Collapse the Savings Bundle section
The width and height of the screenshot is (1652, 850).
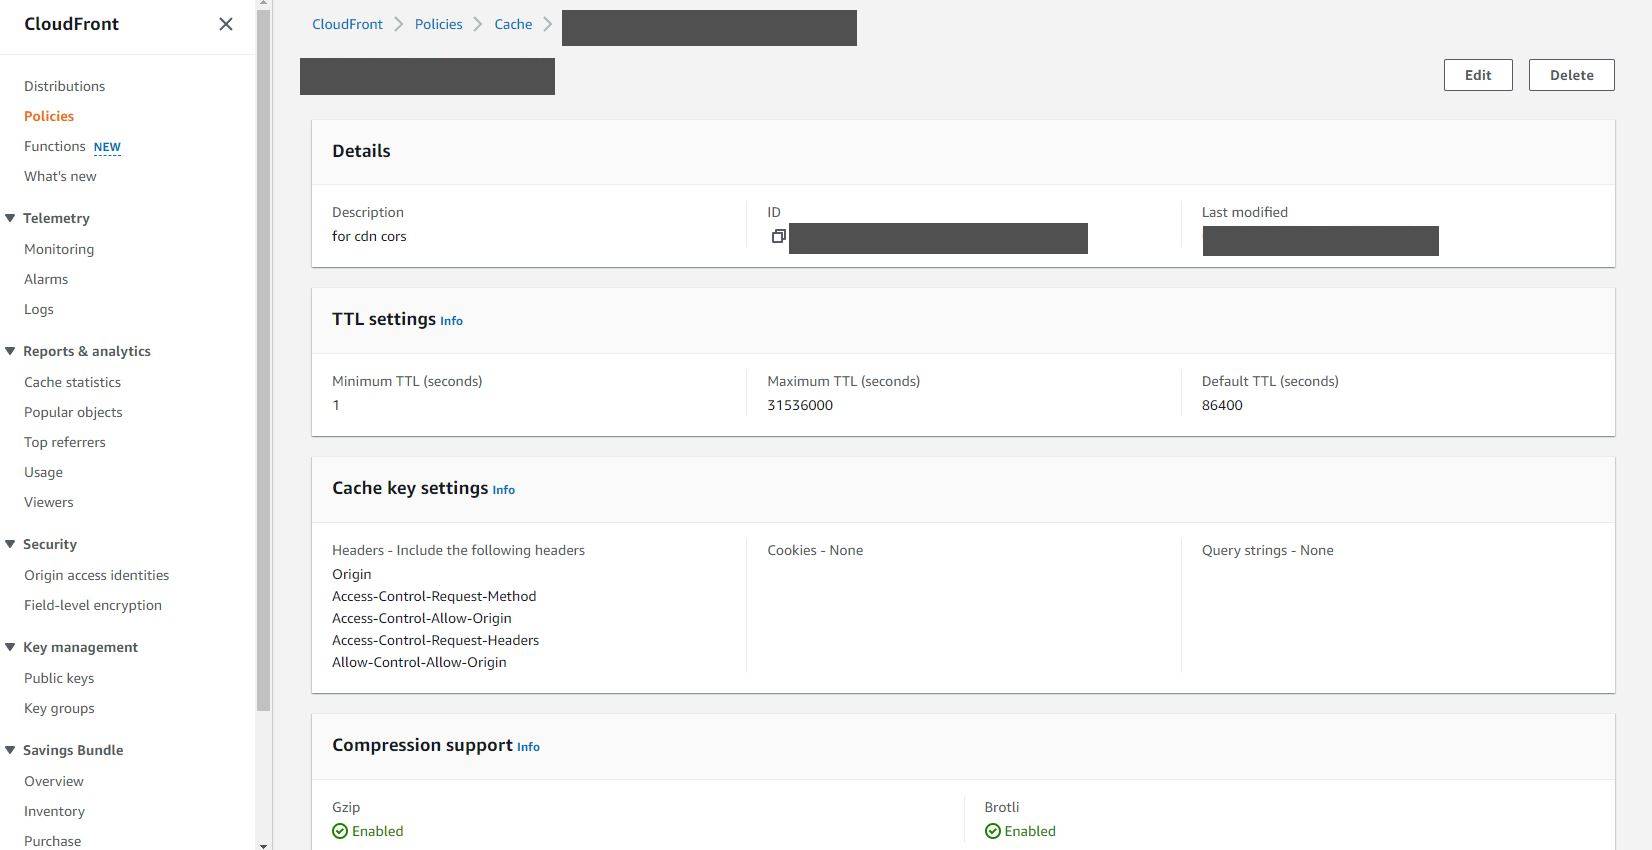click(x=10, y=750)
